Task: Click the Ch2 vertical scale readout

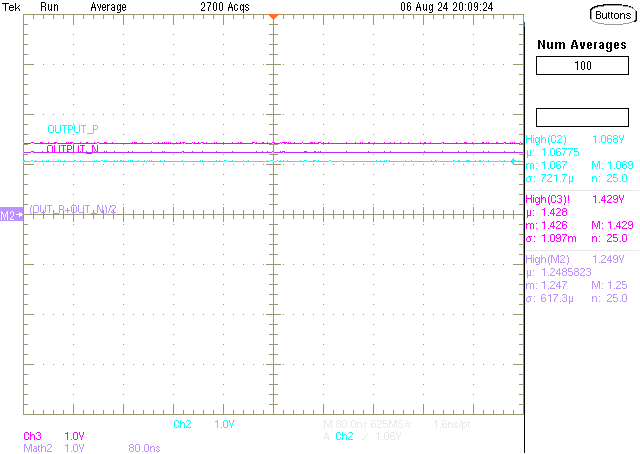Action: (204, 424)
